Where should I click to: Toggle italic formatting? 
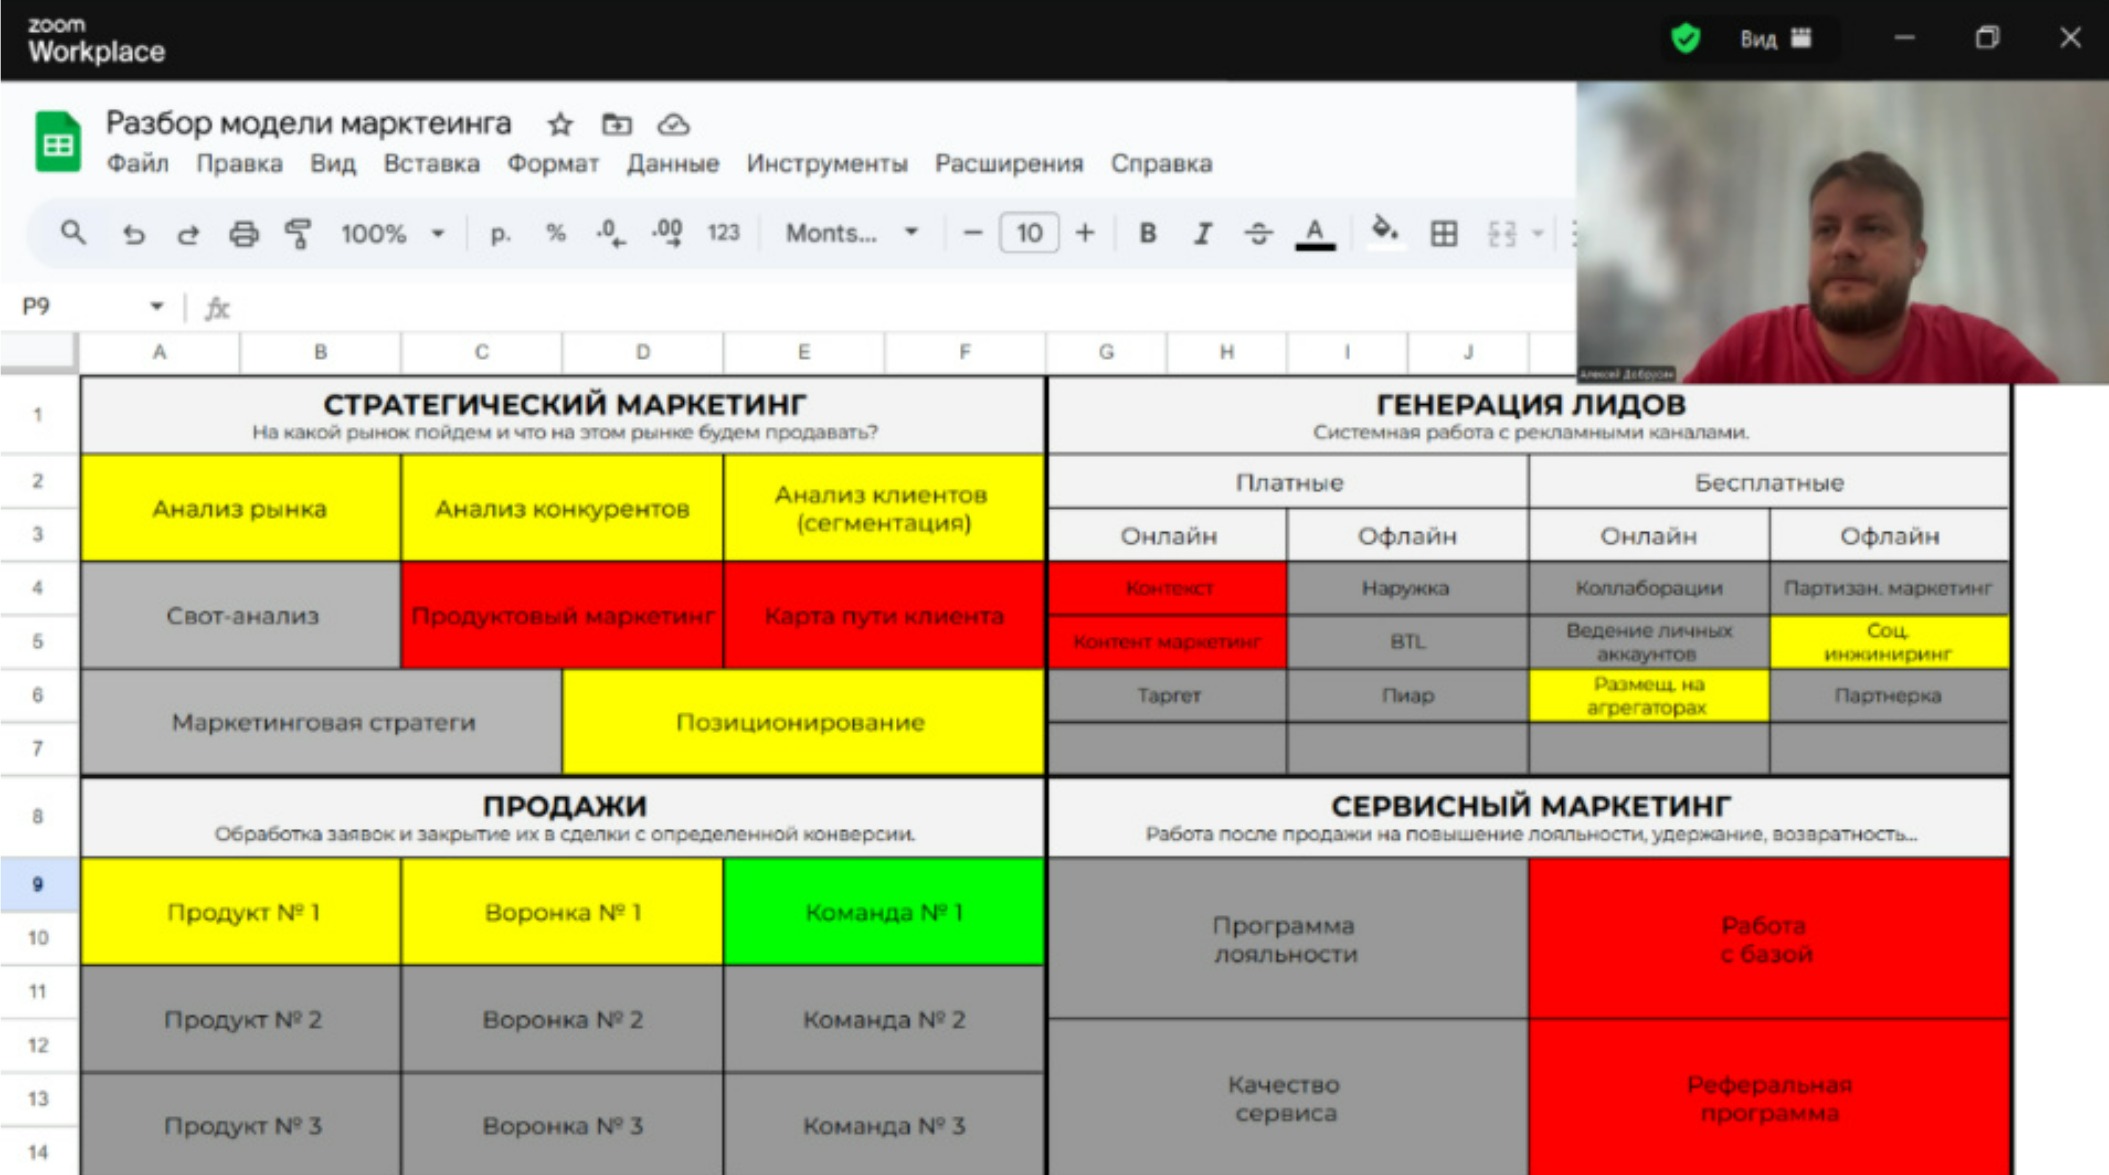pyautogui.click(x=1203, y=234)
